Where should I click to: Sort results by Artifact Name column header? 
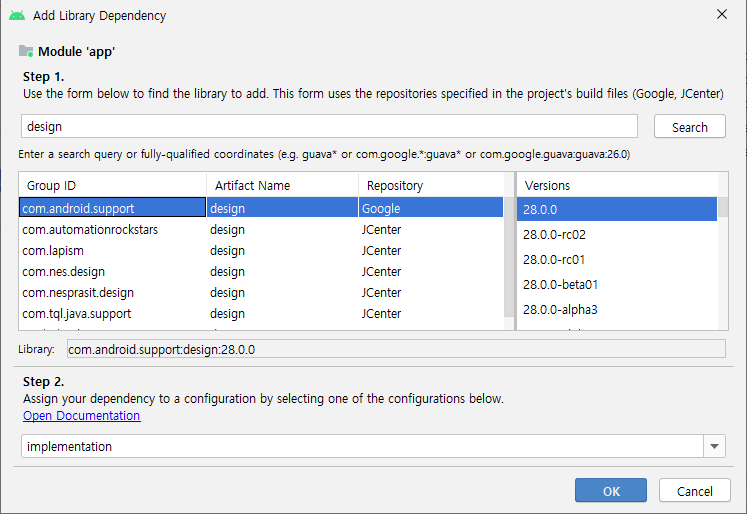coord(283,185)
